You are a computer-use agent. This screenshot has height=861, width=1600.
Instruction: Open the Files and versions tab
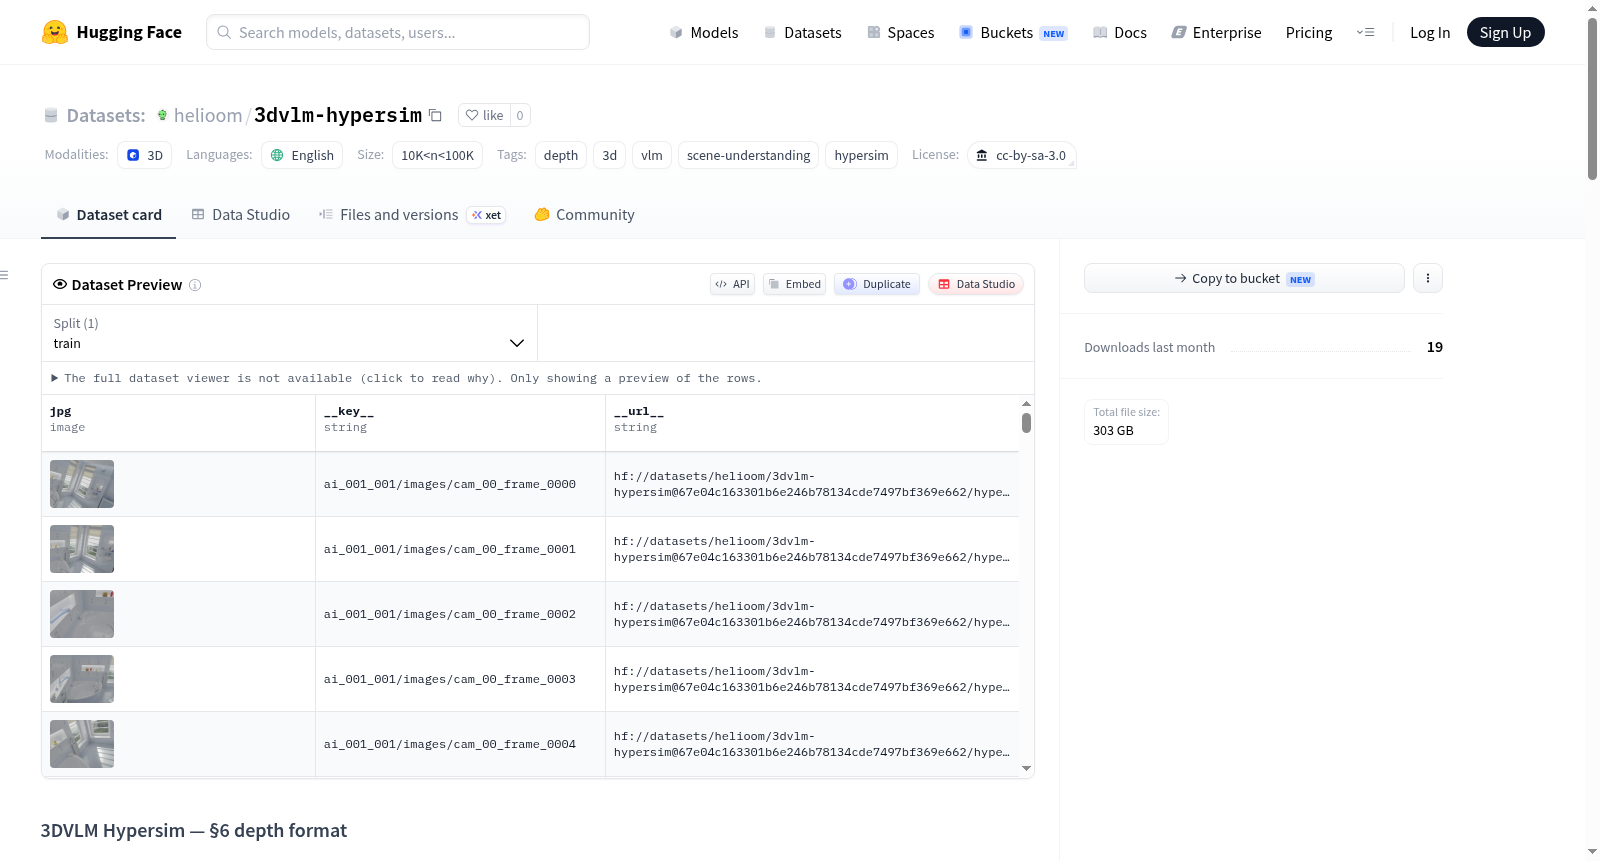[411, 214]
